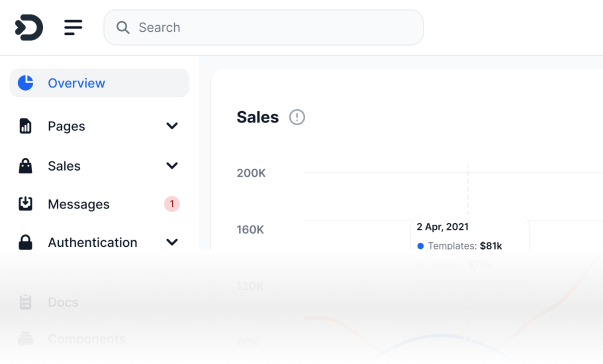
Task: Click the Authentication padlock icon
Action: tap(25, 242)
